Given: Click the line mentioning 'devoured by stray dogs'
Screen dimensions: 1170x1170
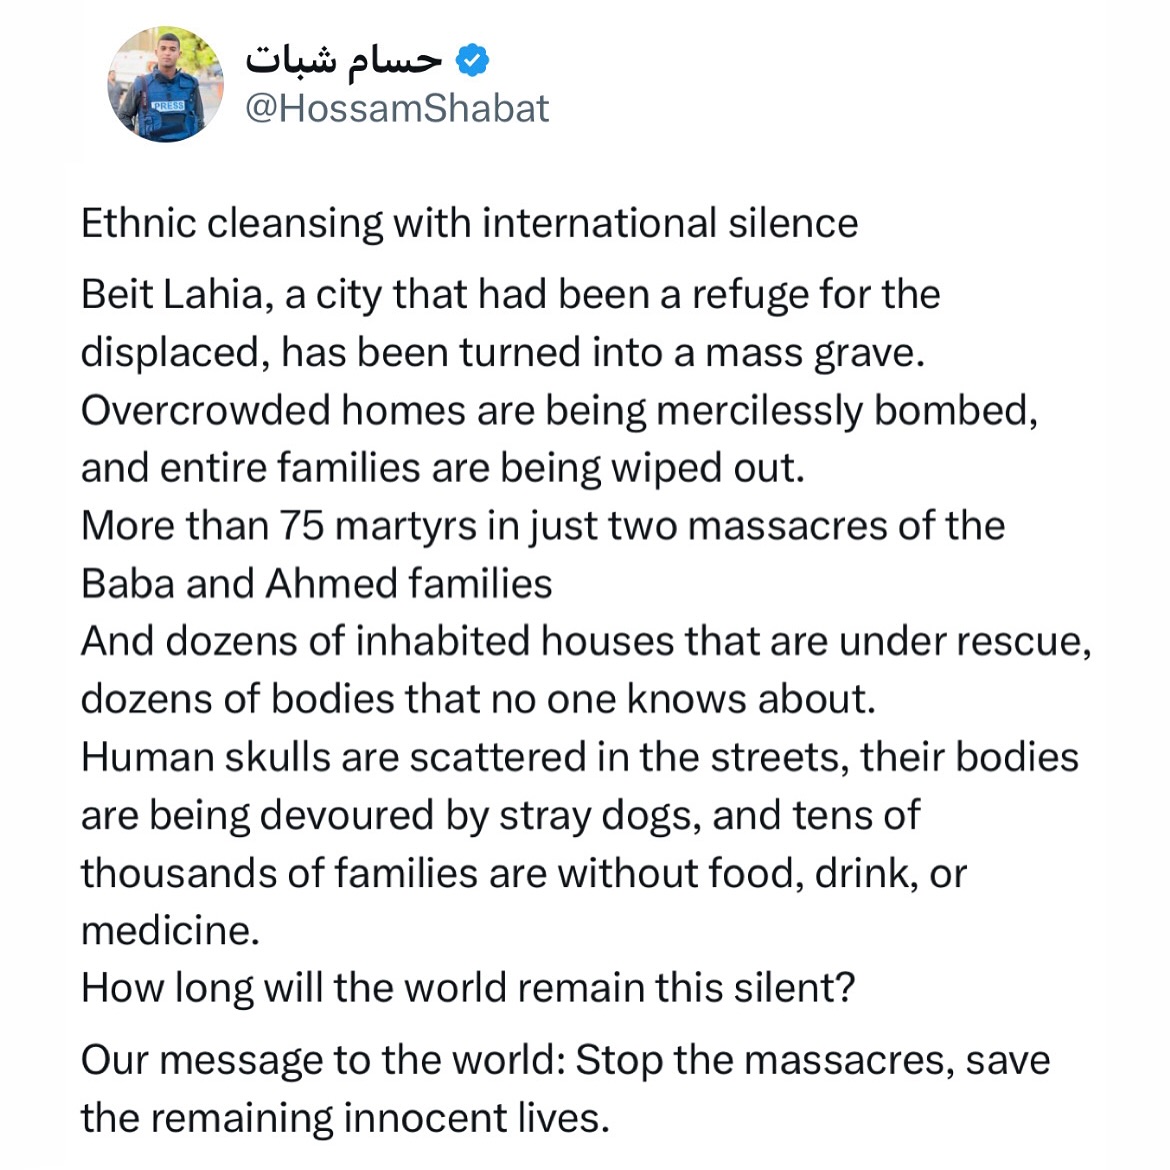Looking at the screenshot, I should pos(499,815).
